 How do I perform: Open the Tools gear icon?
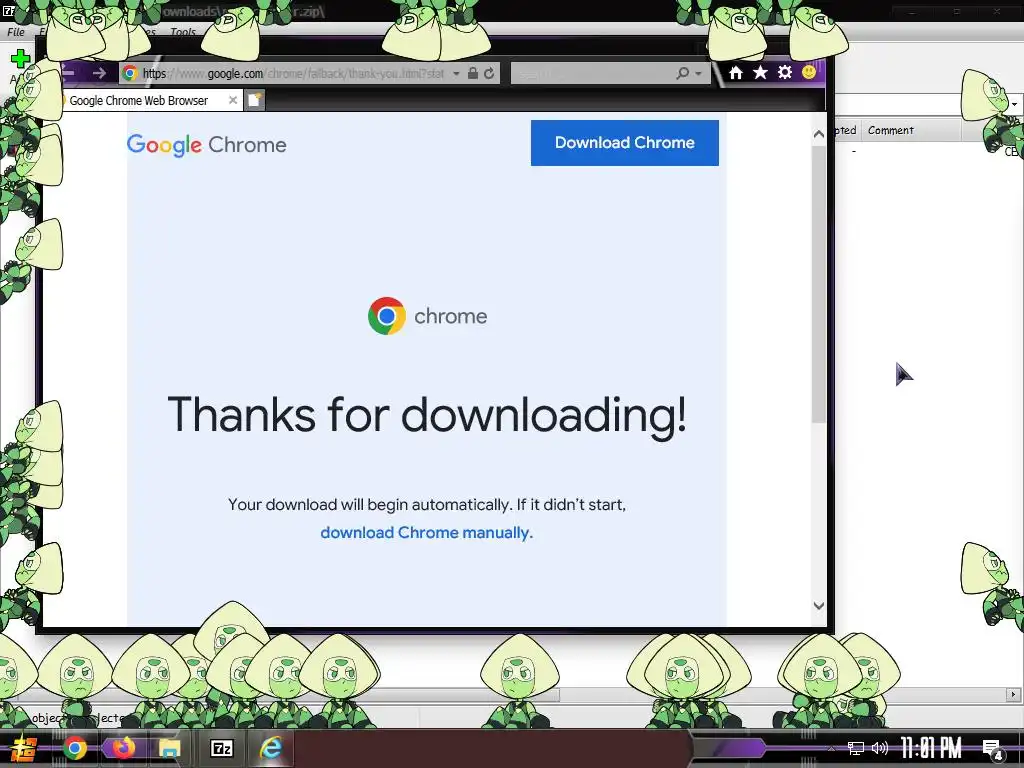point(785,72)
